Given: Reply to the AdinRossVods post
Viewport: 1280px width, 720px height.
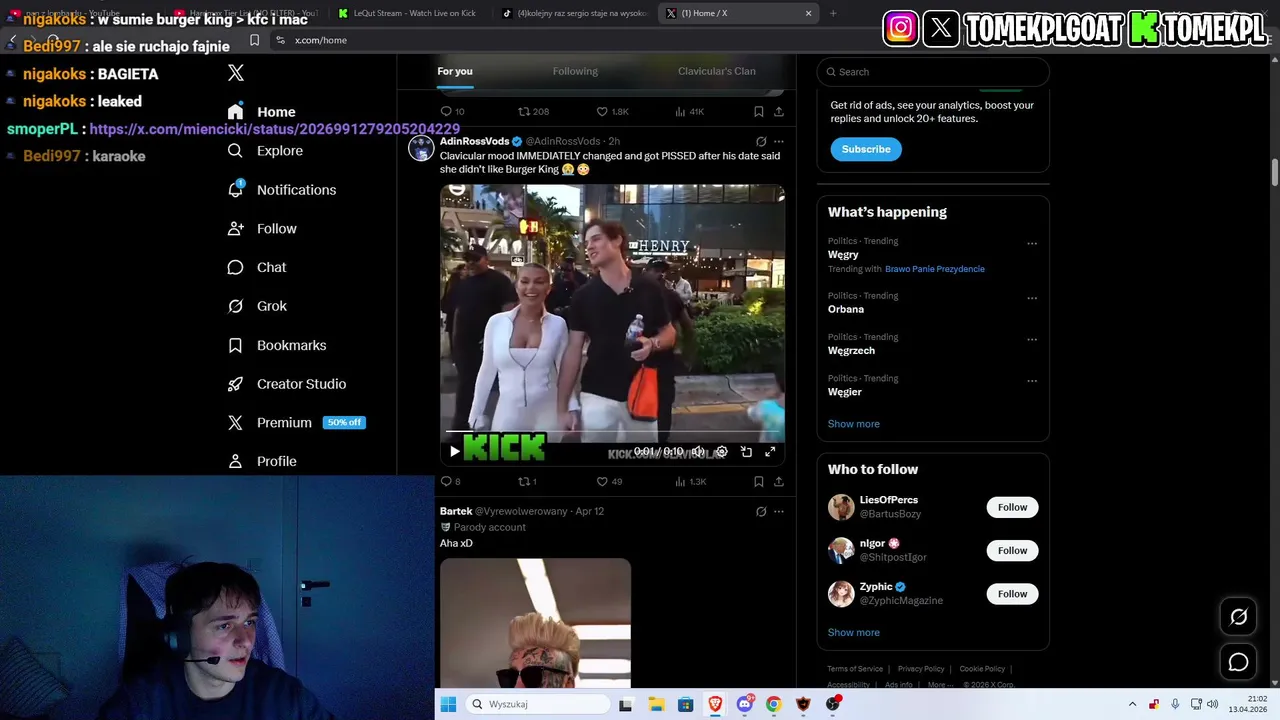Looking at the screenshot, I should pyautogui.click(x=450, y=482).
